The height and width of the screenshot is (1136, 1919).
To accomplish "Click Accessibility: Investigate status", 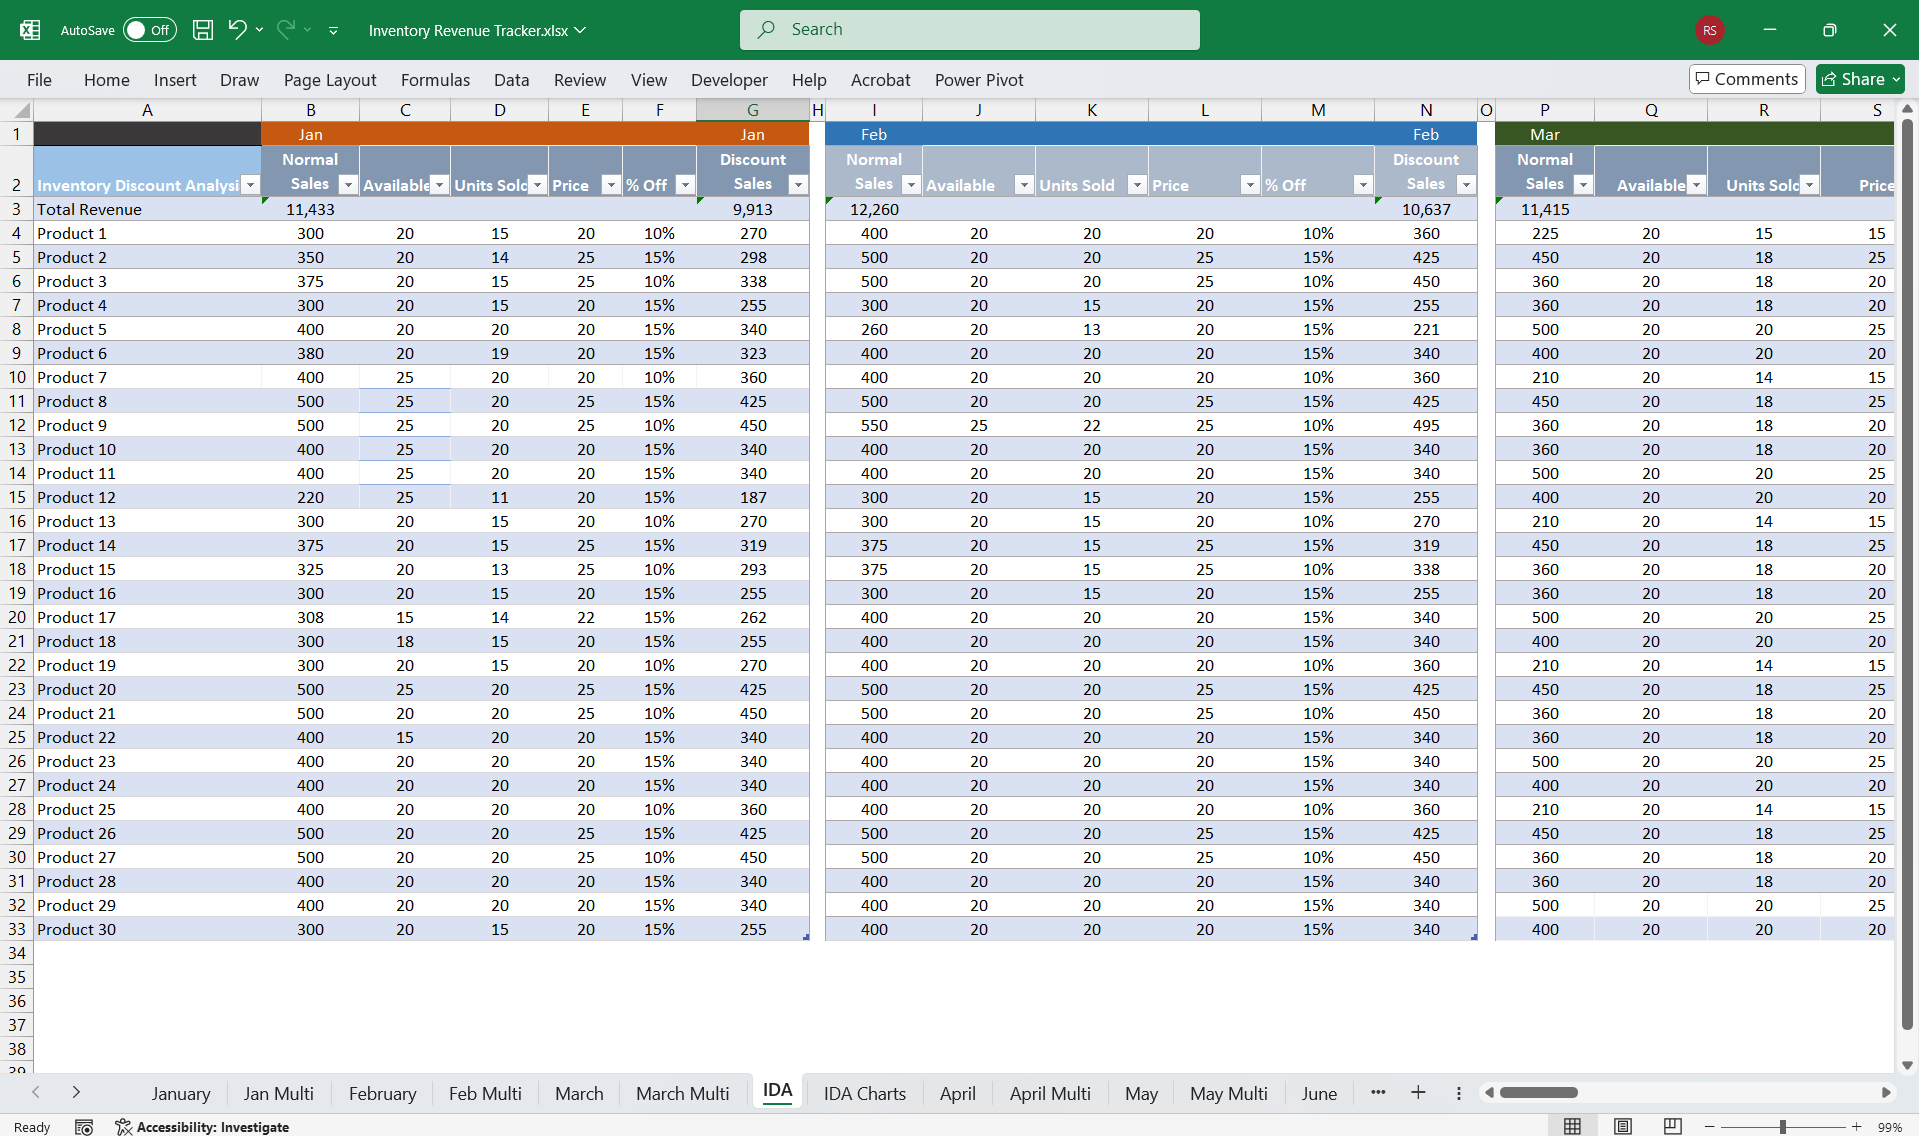I will pos(202,1127).
